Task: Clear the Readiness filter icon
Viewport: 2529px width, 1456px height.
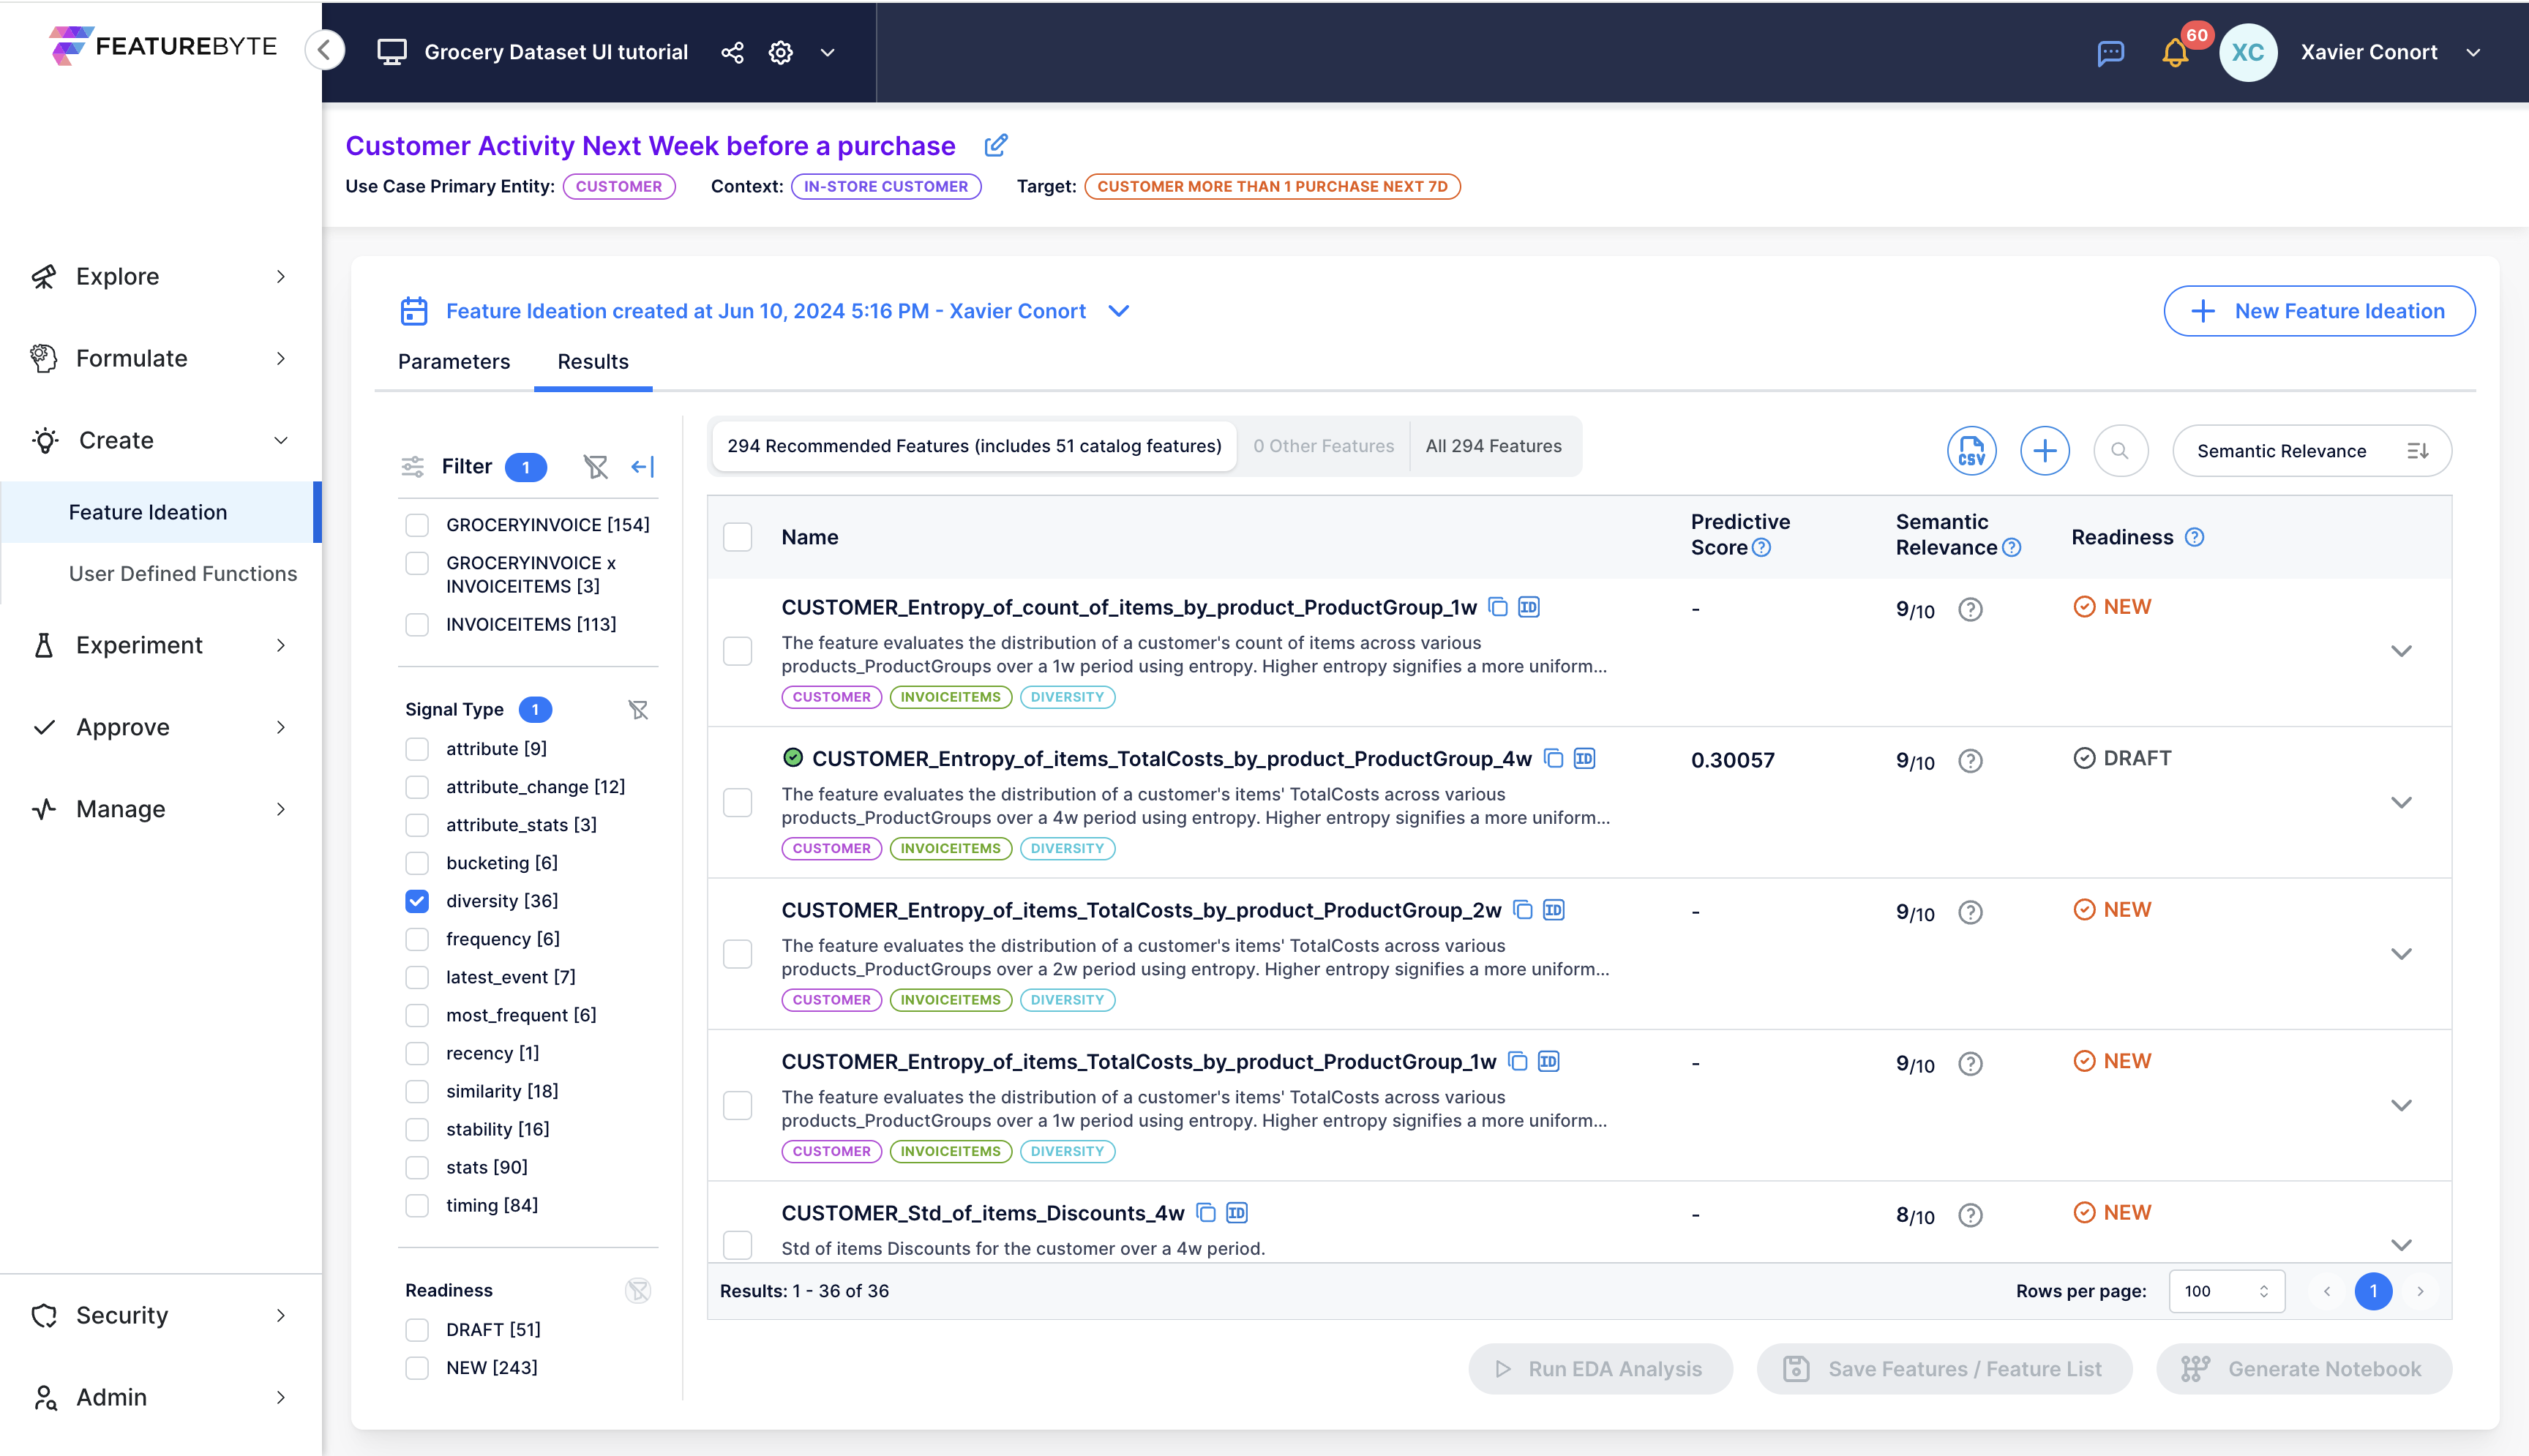Action: (x=638, y=1291)
